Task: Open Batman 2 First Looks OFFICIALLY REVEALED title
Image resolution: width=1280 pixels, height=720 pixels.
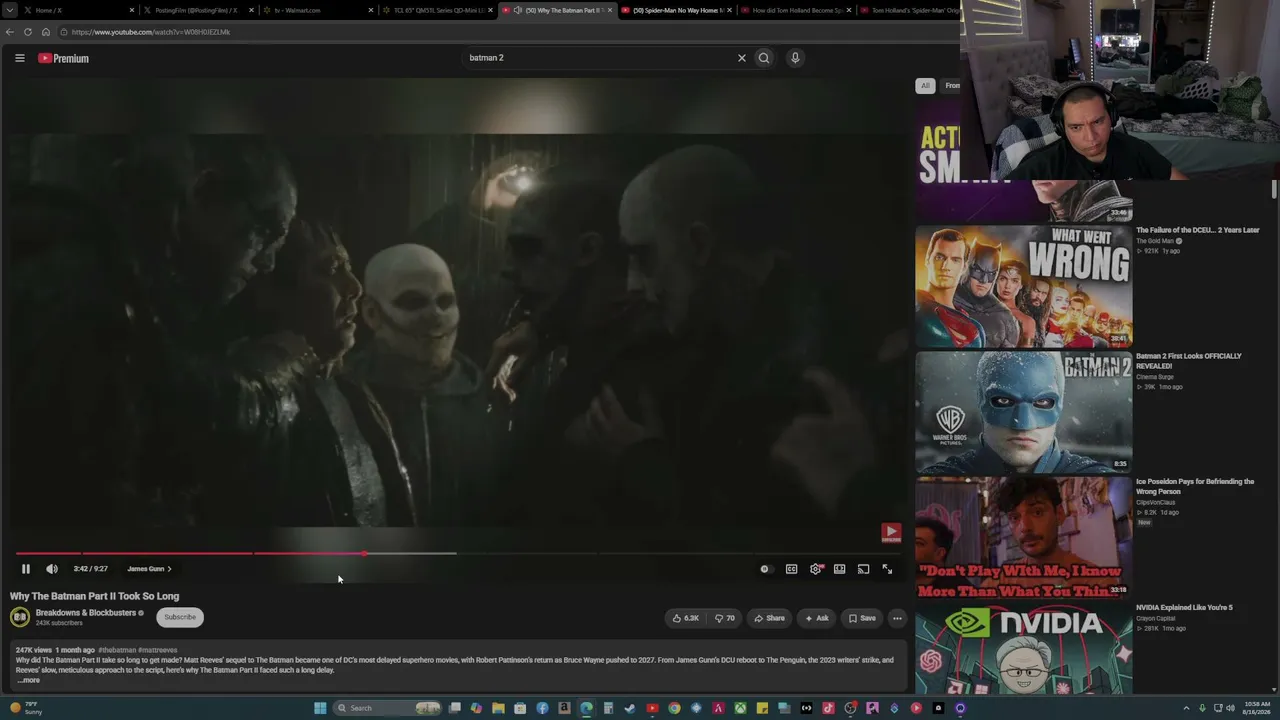Action: click(x=1189, y=361)
